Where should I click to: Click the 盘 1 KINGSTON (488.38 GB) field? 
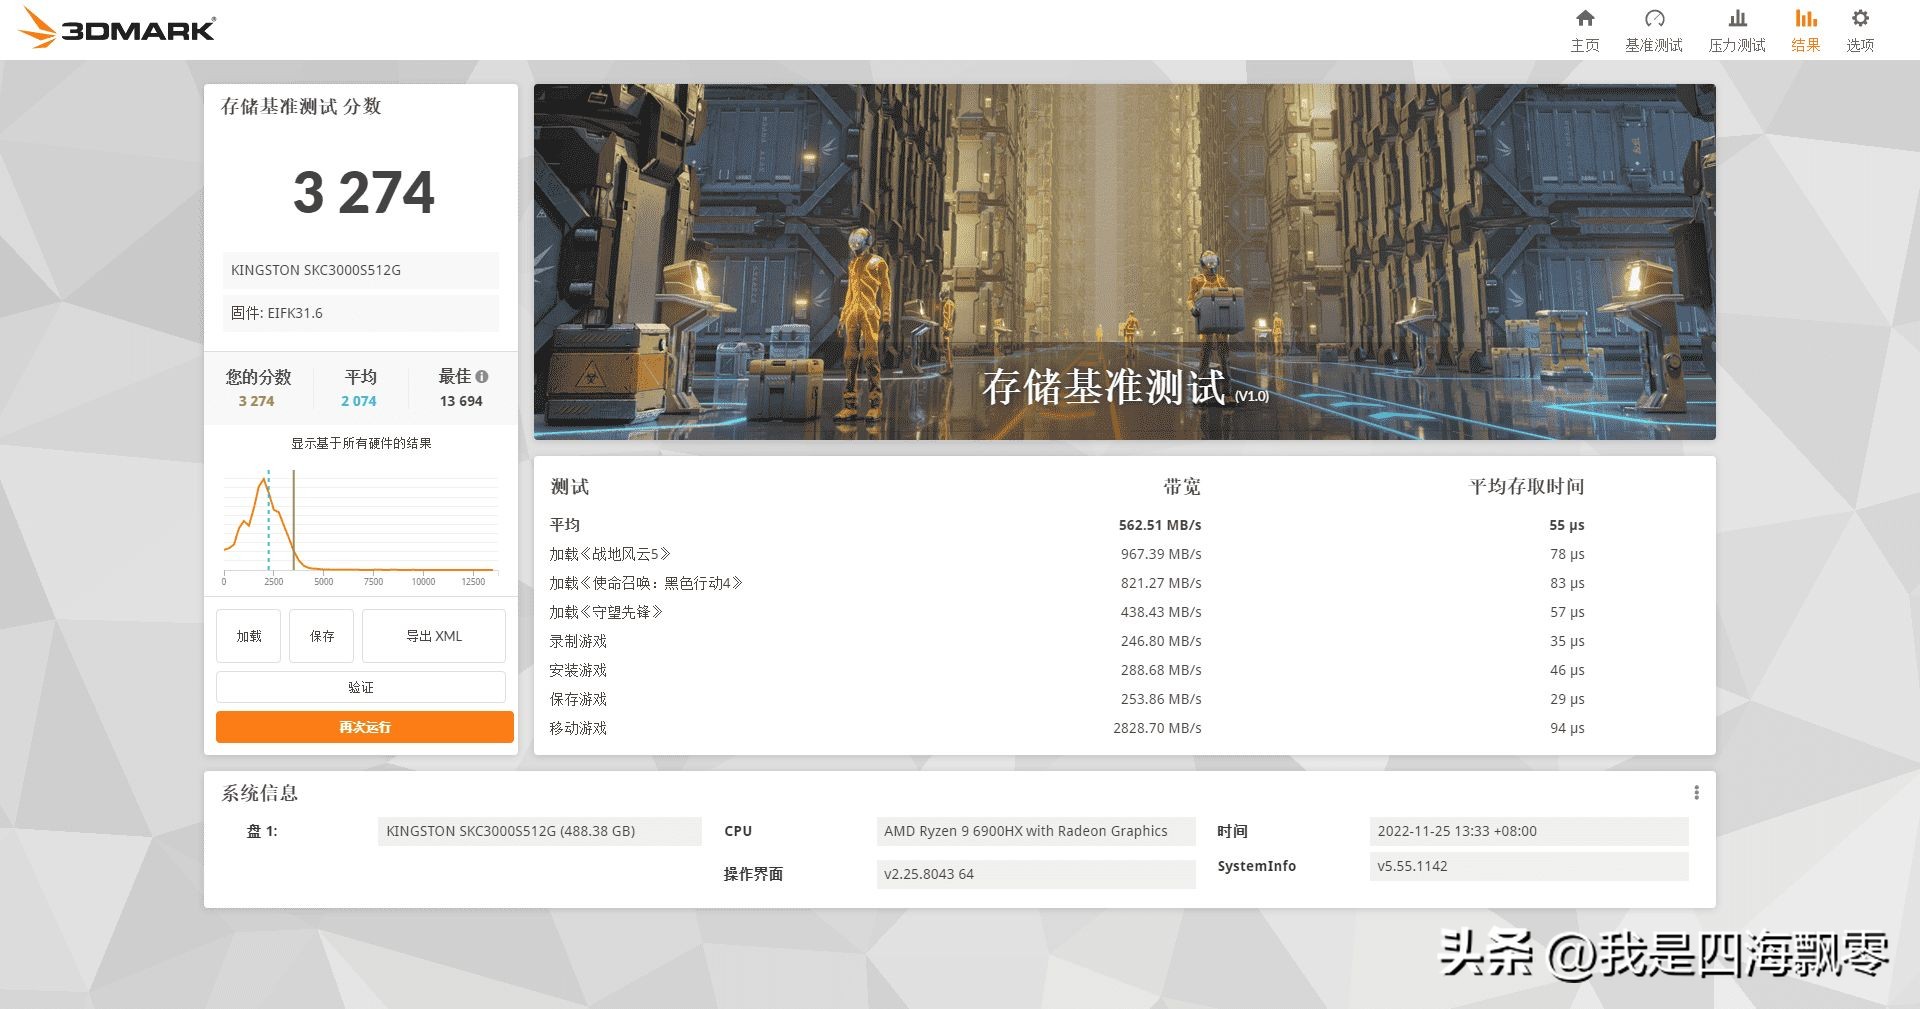pyautogui.click(x=540, y=831)
